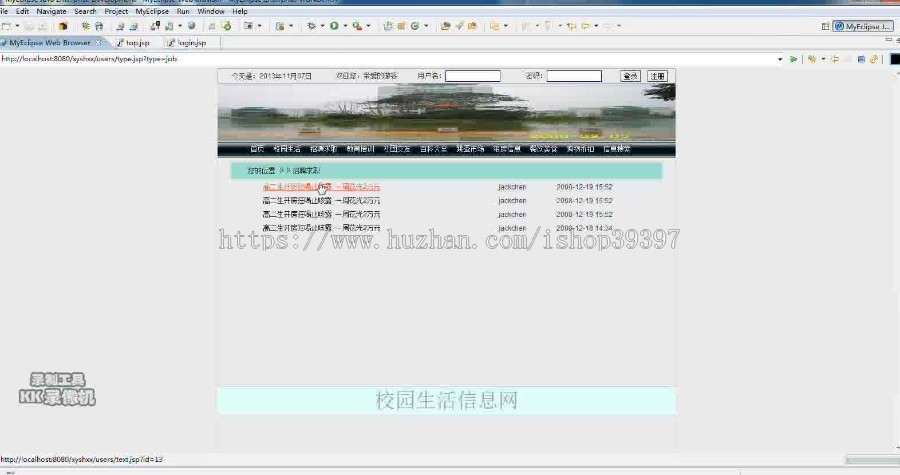Click the 首页 home nav link

coord(257,149)
